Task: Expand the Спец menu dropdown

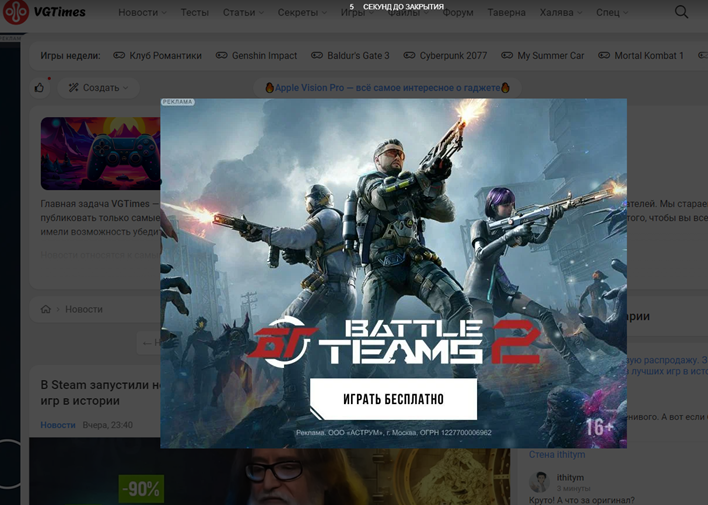Action: pyautogui.click(x=612, y=13)
